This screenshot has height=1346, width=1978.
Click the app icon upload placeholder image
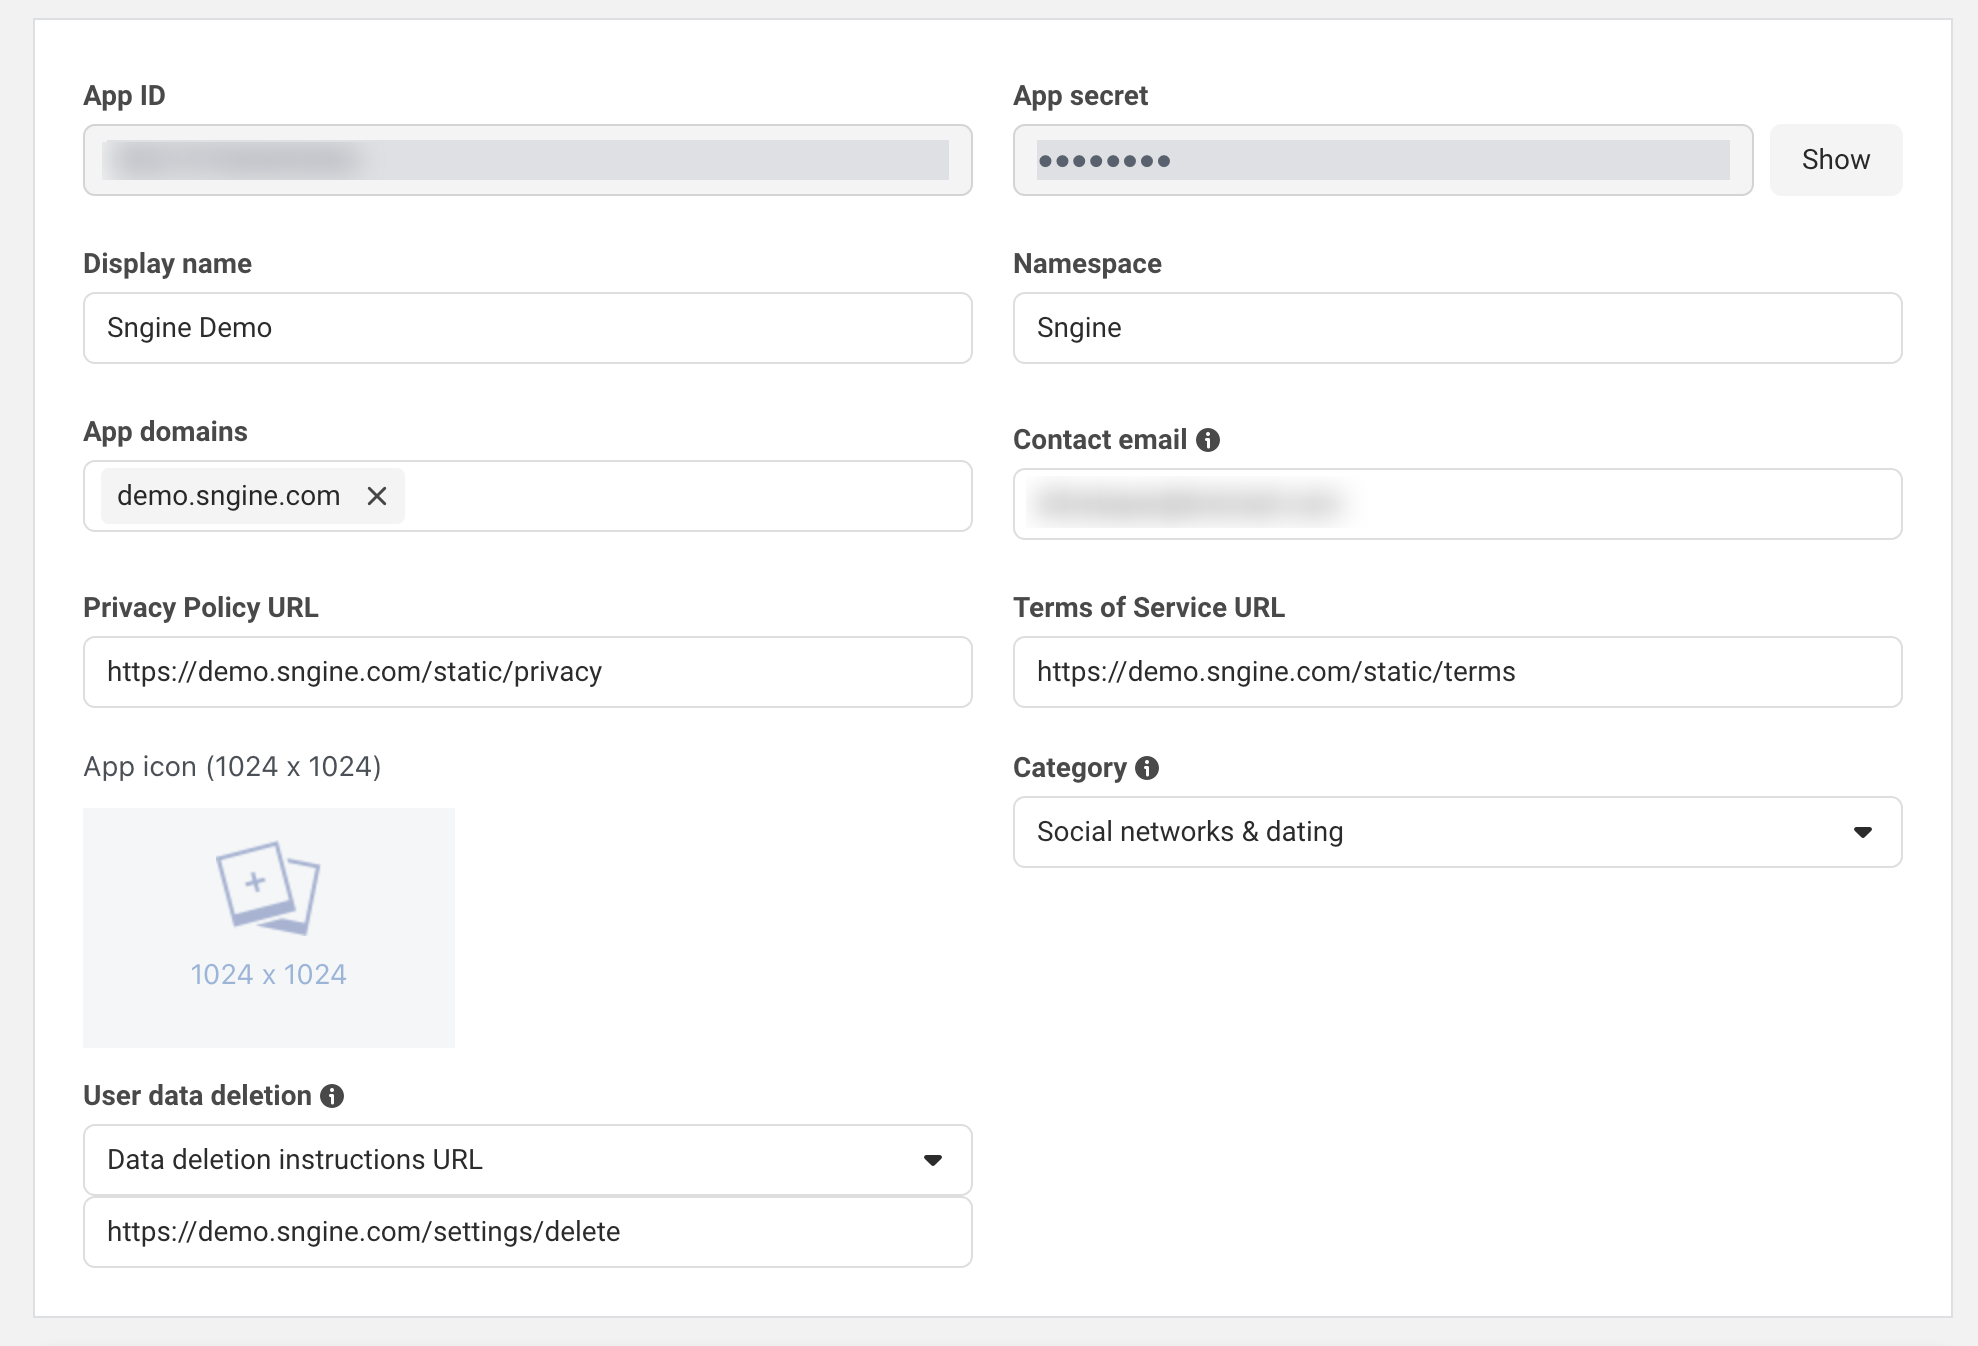[268, 888]
